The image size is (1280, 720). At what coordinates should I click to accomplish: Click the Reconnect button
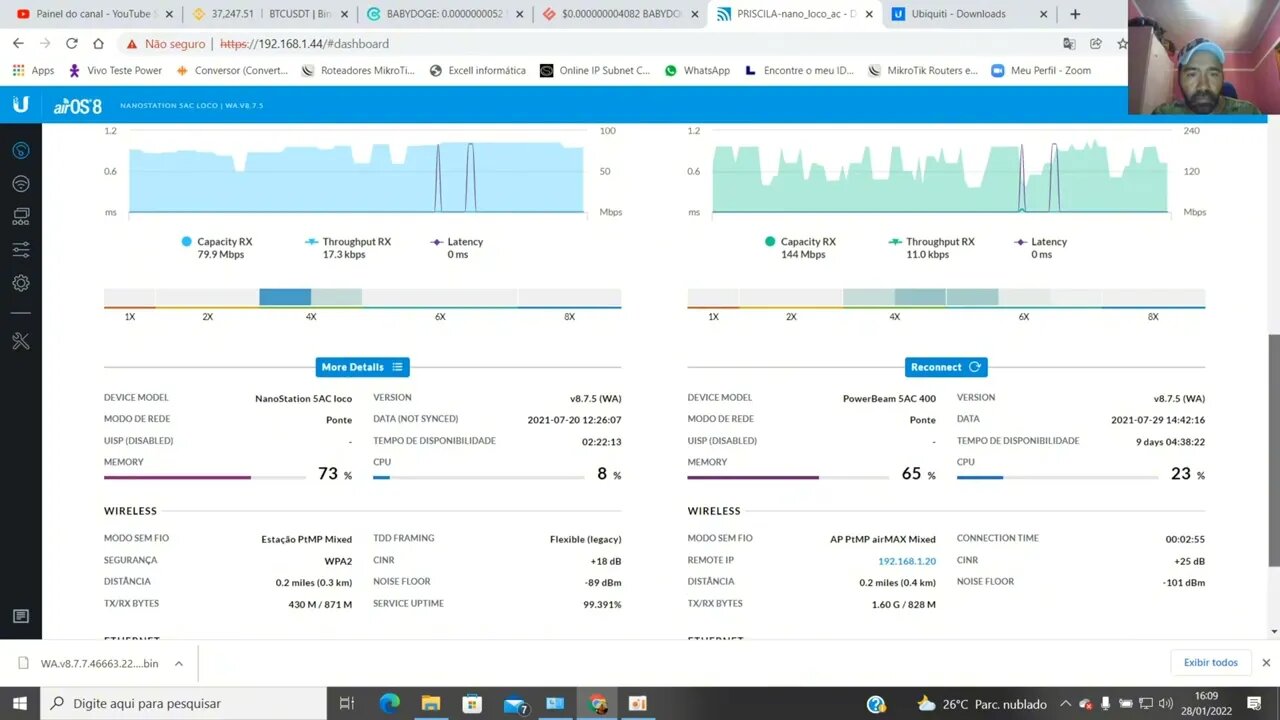coord(946,367)
